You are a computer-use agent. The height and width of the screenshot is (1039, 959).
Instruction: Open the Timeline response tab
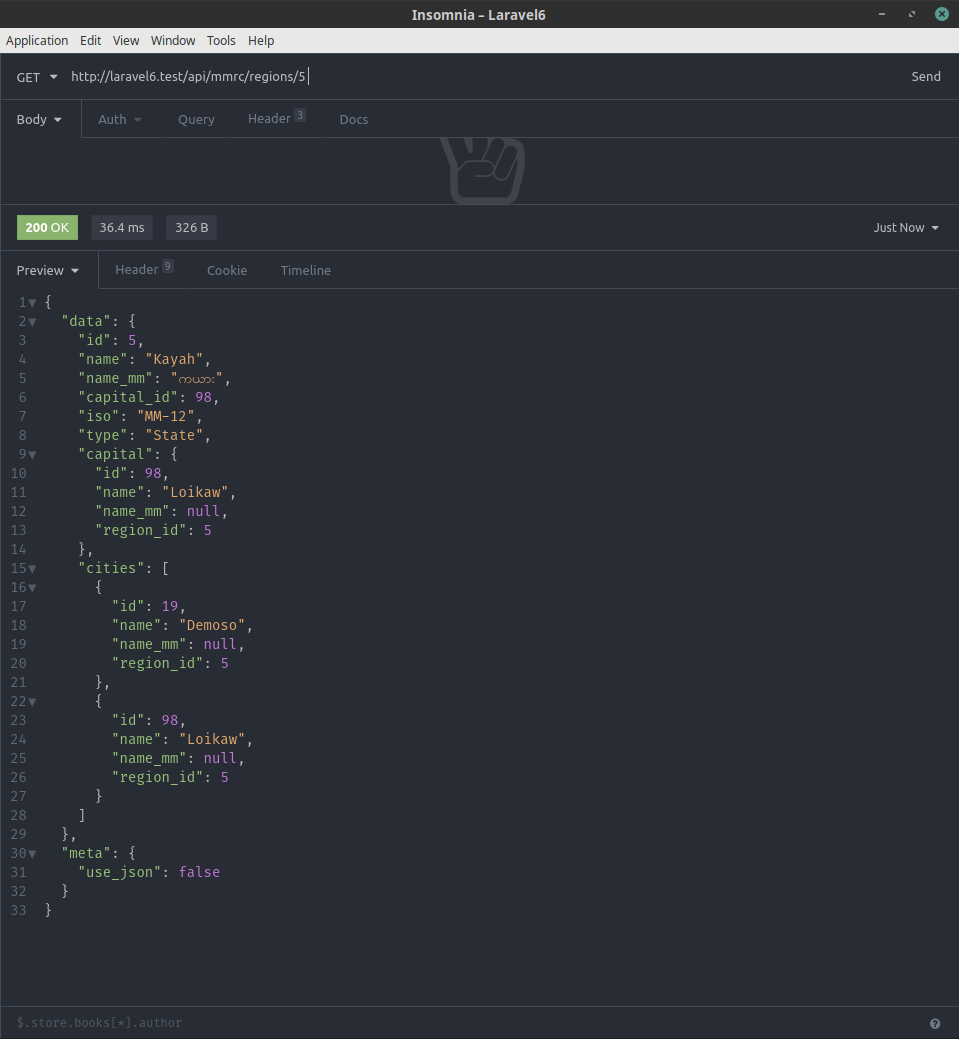click(x=306, y=270)
